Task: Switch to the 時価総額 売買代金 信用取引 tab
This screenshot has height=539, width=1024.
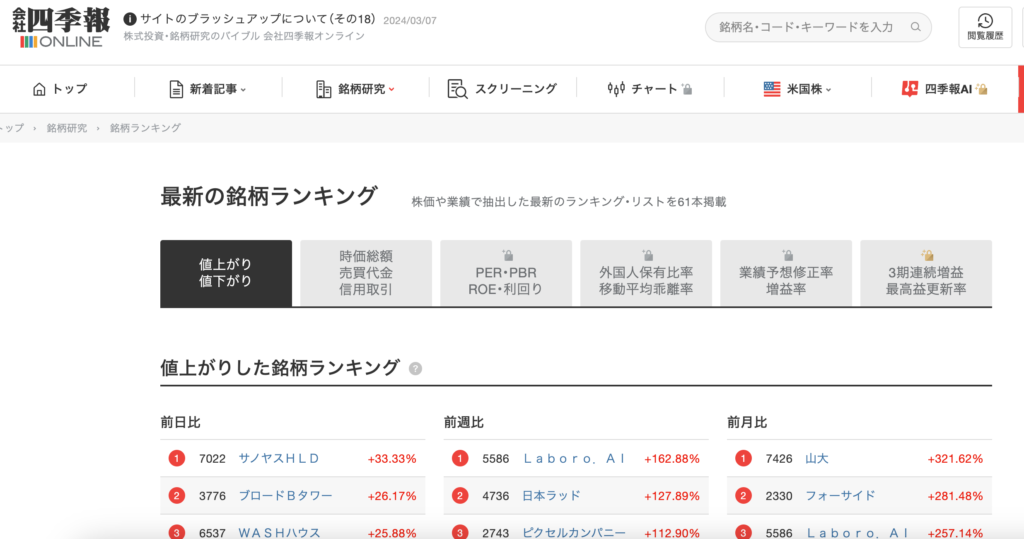Action: pos(366,273)
